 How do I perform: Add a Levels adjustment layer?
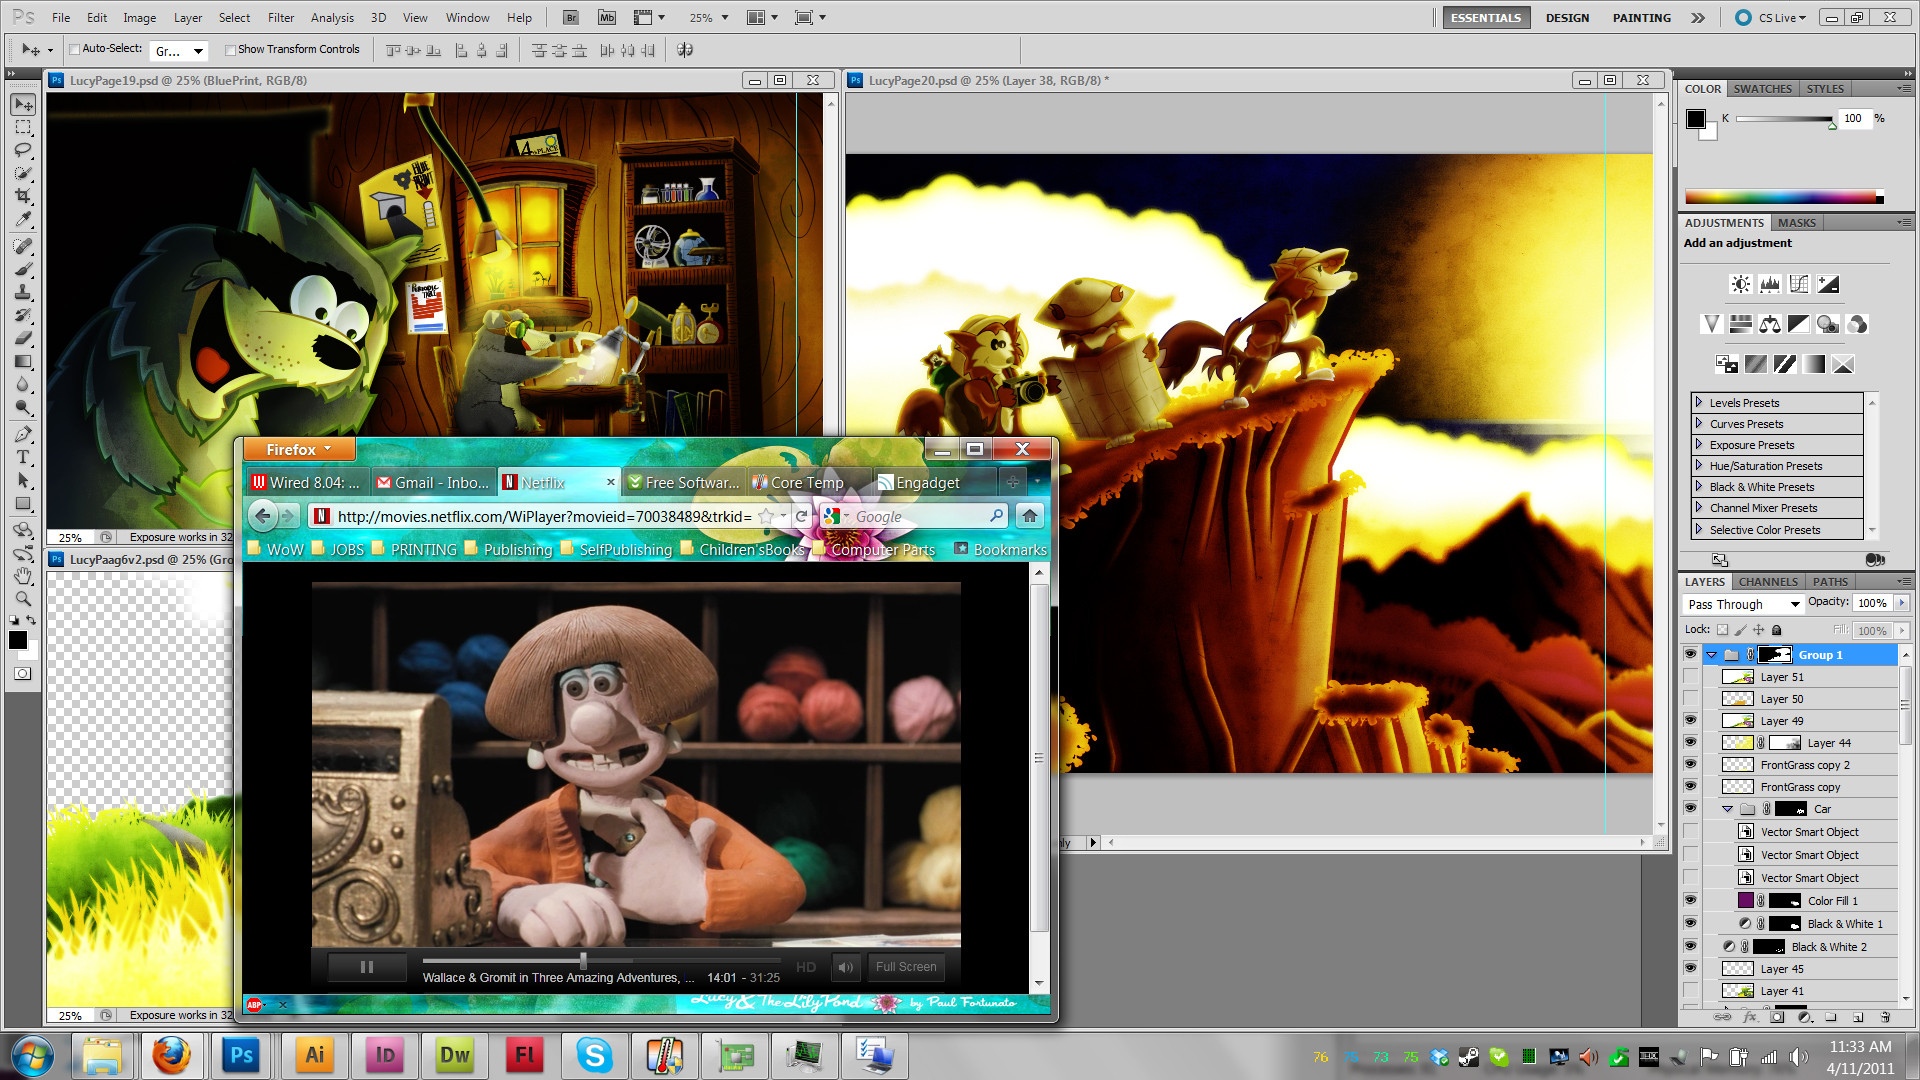coord(1770,284)
